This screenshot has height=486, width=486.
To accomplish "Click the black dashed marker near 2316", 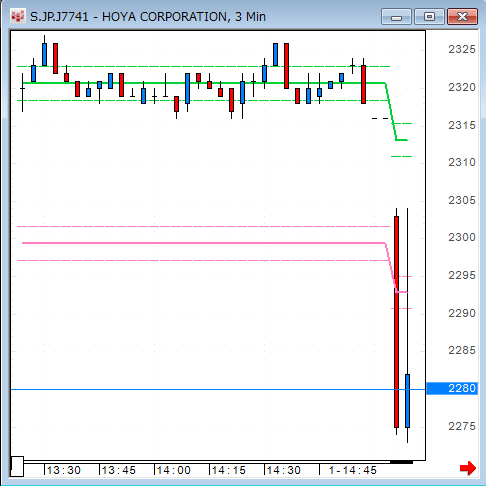I will (x=380, y=118).
